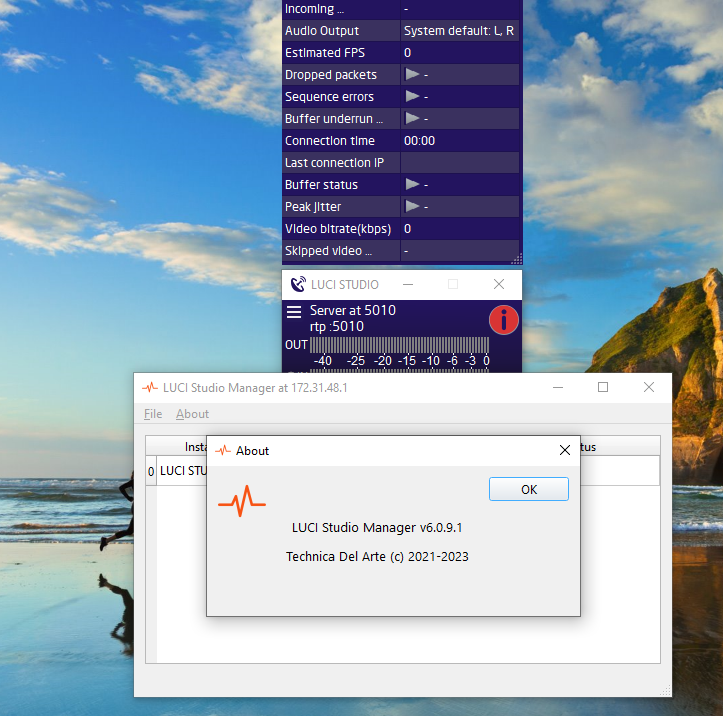The image size is (723, 716).
Task: Click the red info icon in LUCI STUDIO
Action: (504, 320)
